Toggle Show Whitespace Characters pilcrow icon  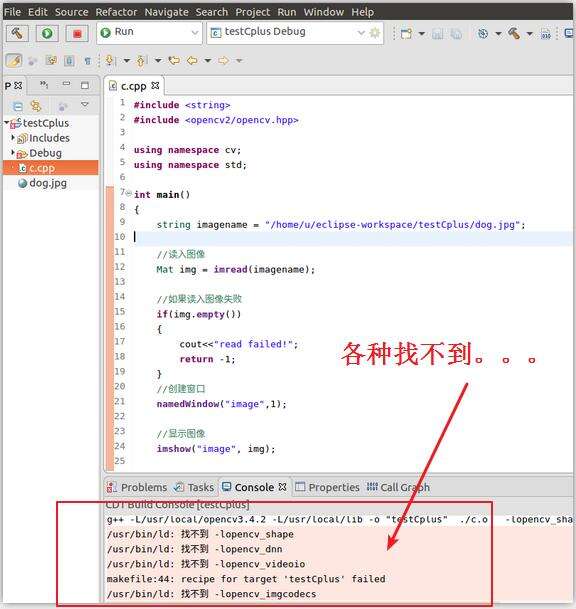(88, 61)
